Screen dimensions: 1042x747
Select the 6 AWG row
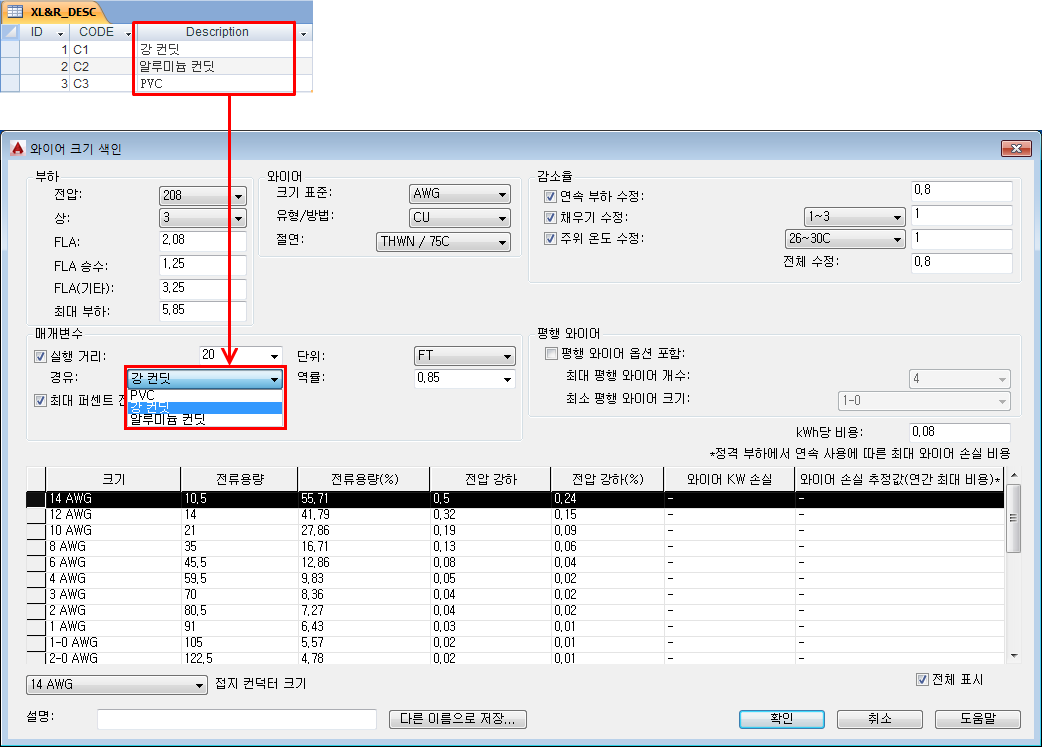click(515, 563)
